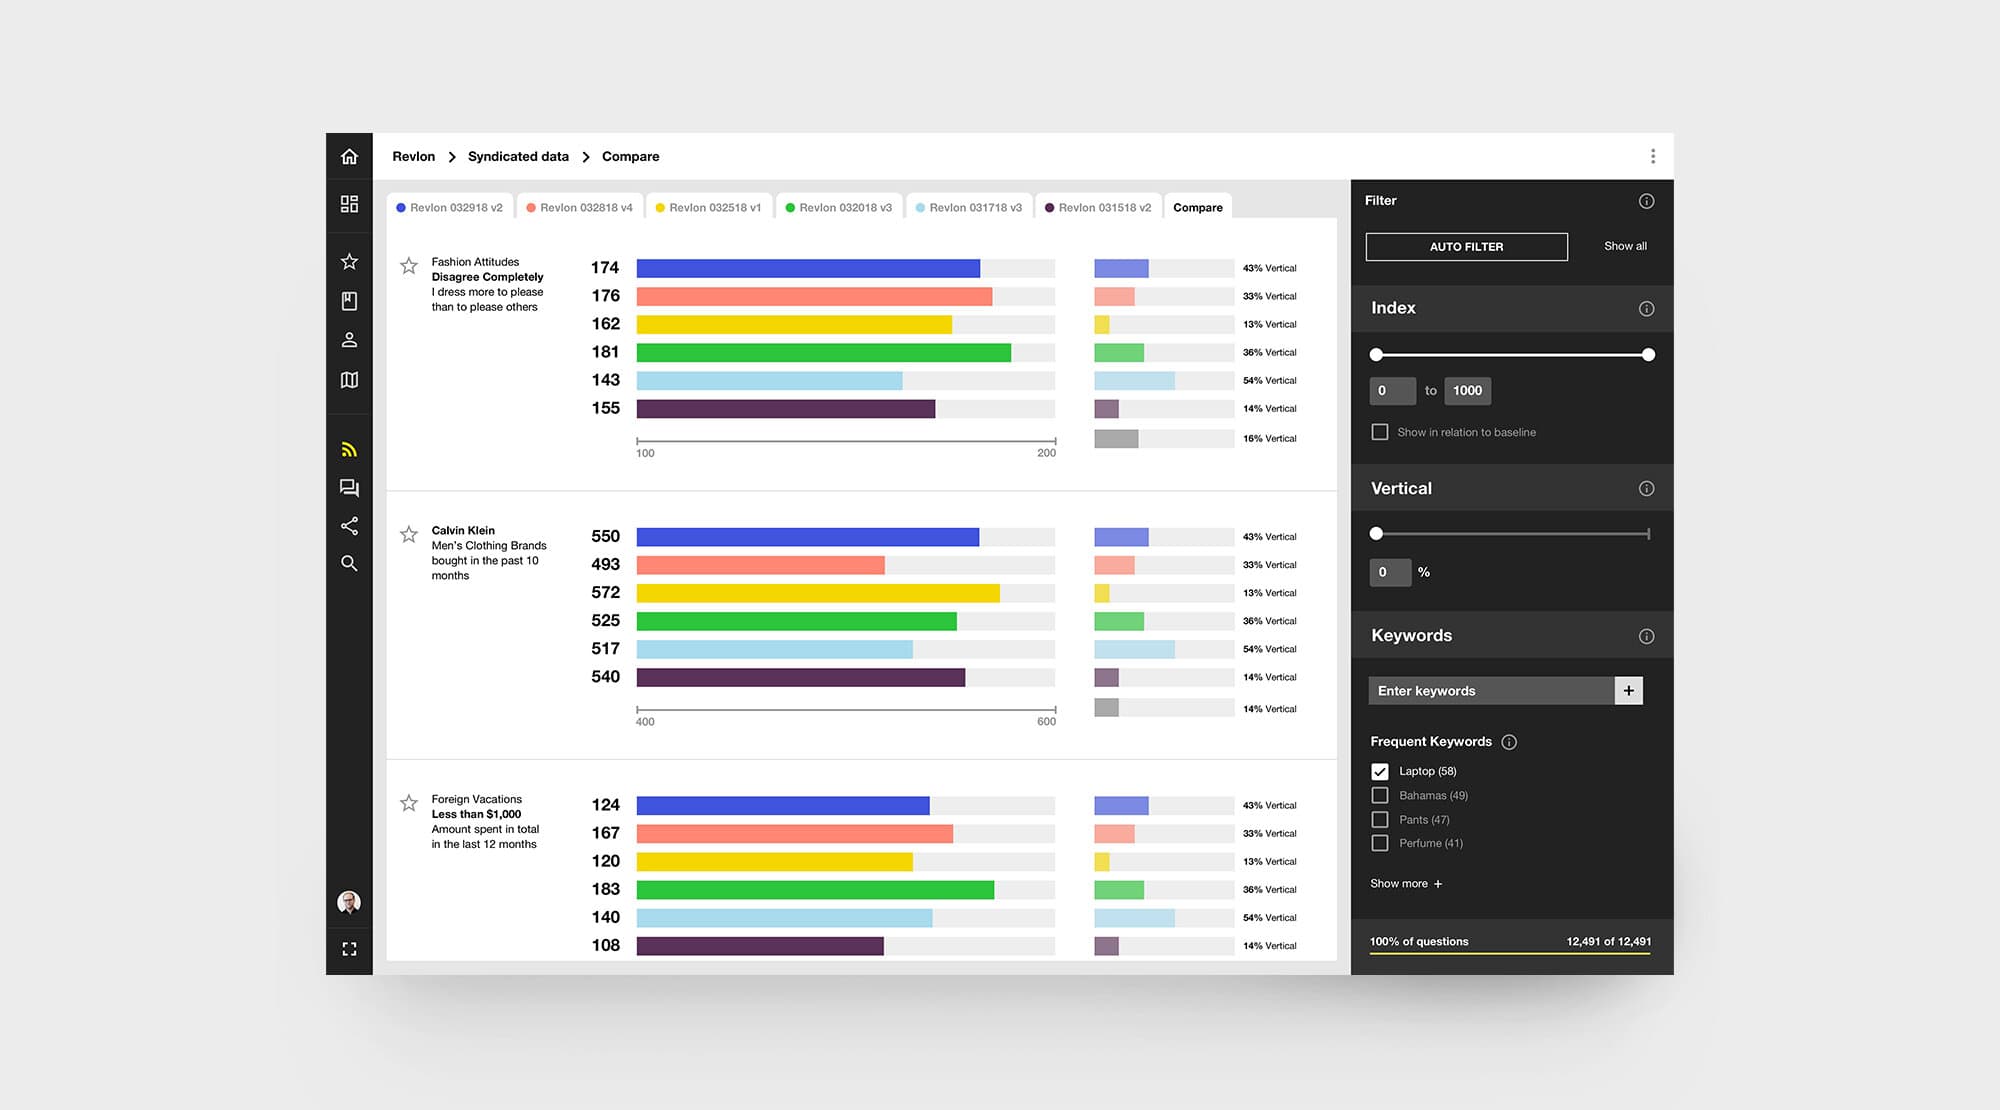
Task: Open the search magnifier icon
Action: pyautogui.click(x=349, y=563)
